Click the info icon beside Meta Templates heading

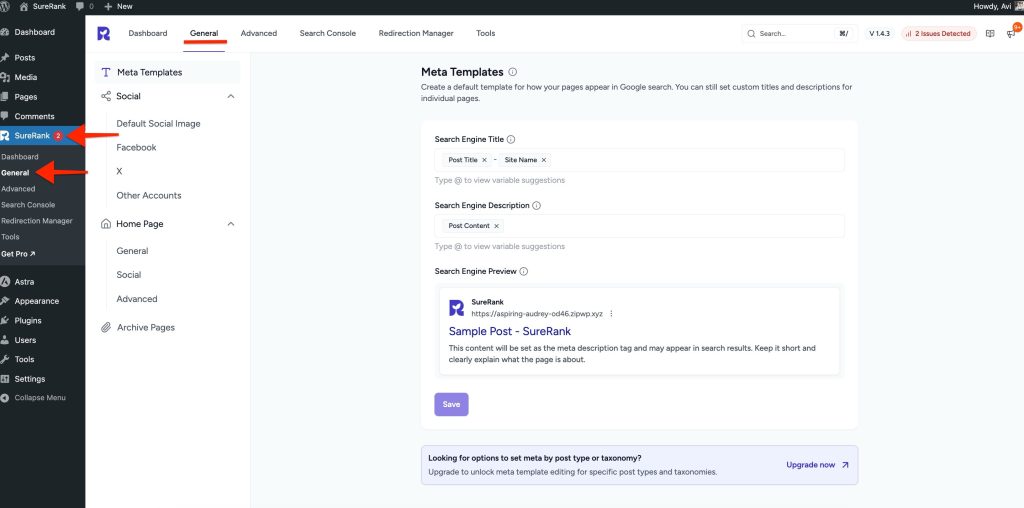click(513, 72)
